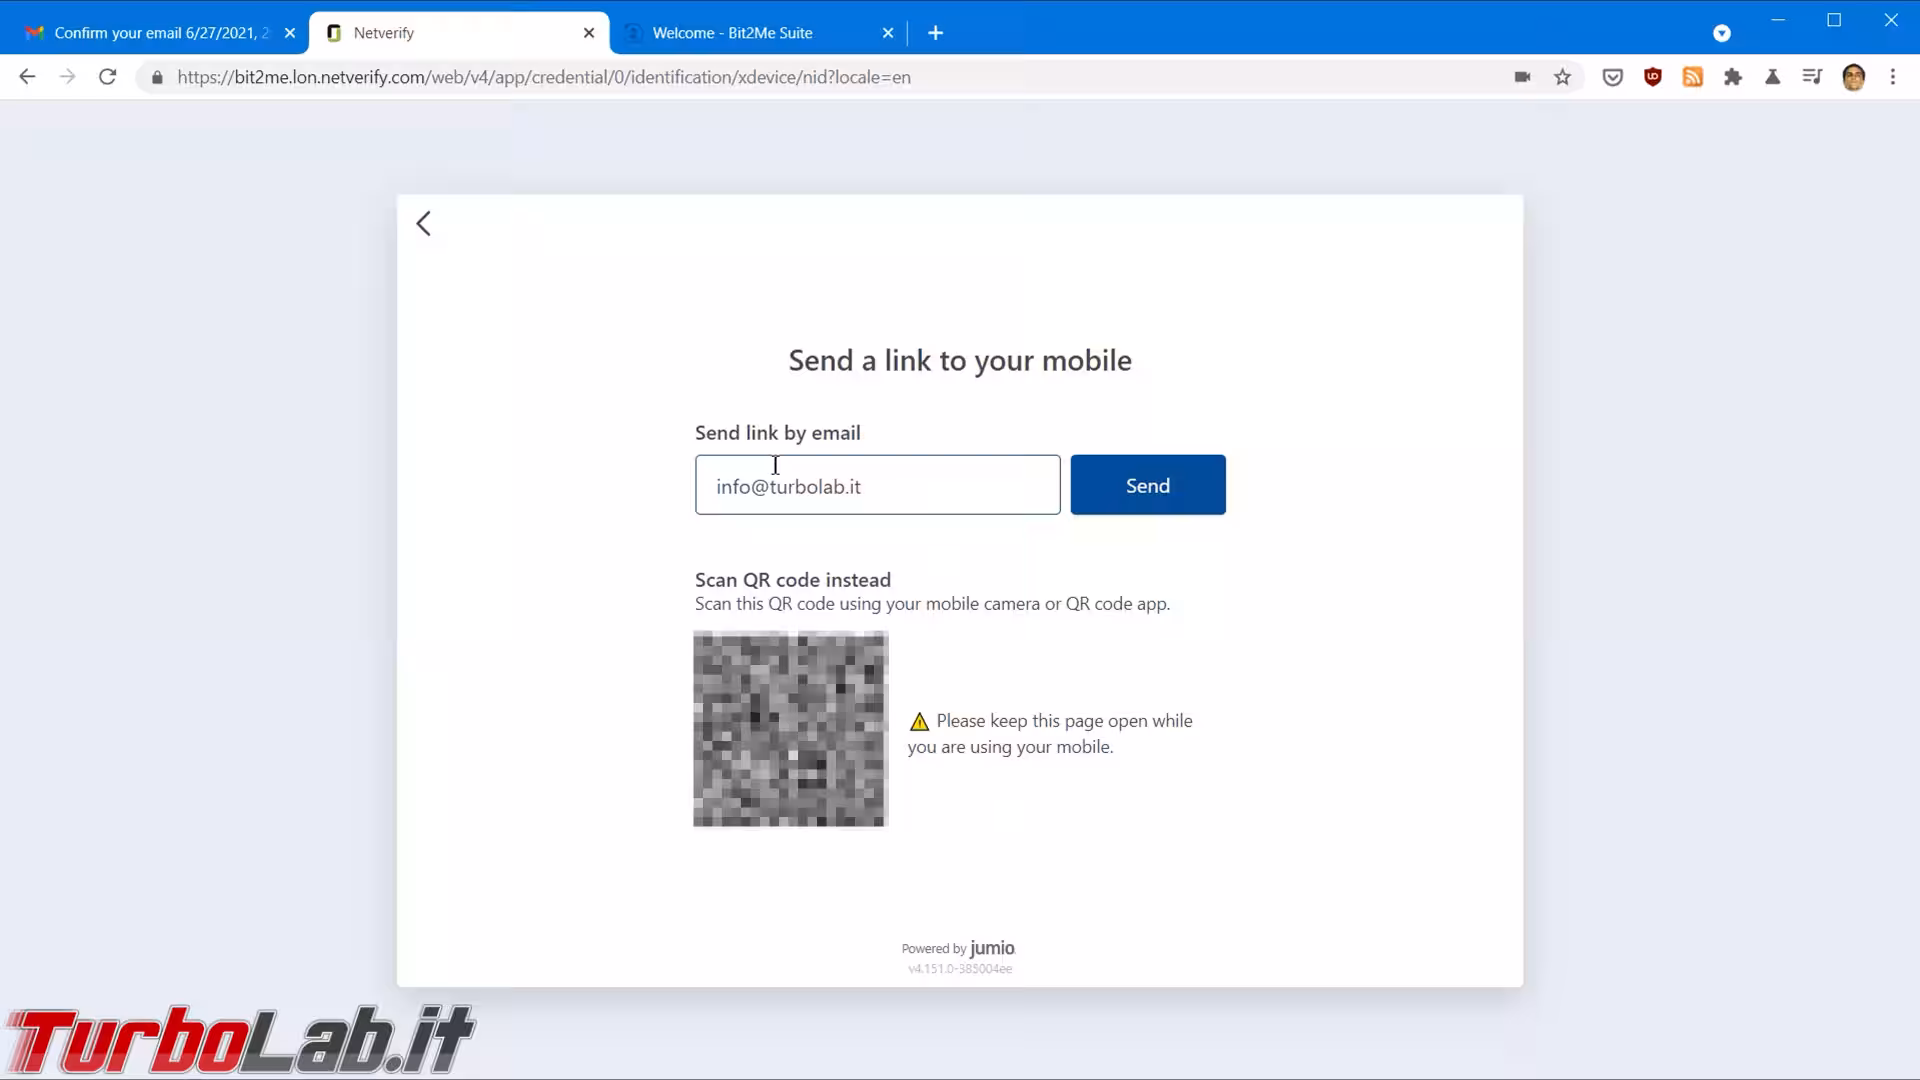Screen dimensions: 1920x1080
Task: View site info via the padlock icon
Action: coord(157,77)
